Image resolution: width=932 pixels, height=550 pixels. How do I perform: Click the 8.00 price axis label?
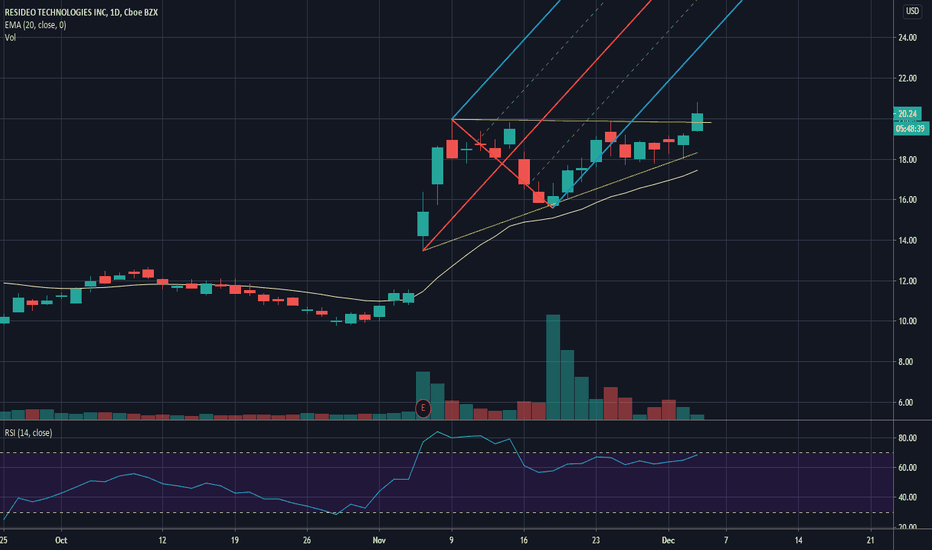pyautogui.click(x=906, y=362)
